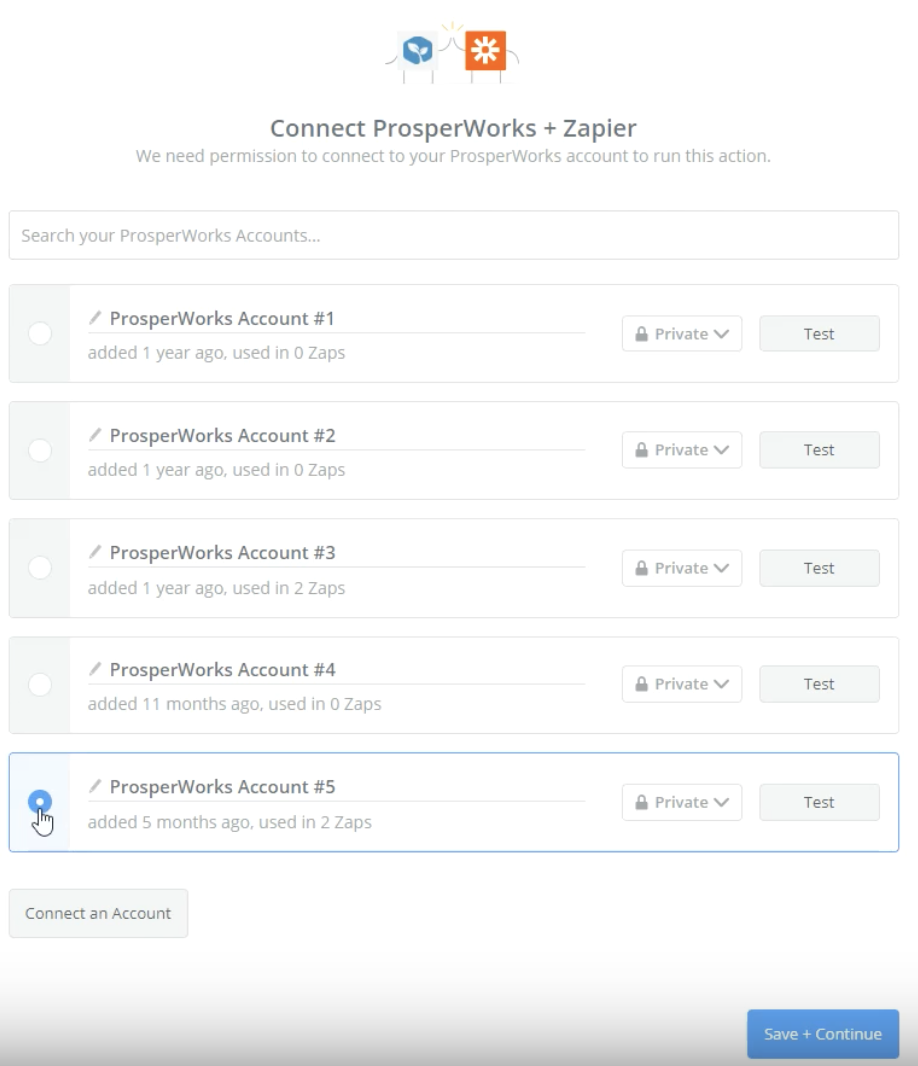
Task: Open Private dropdown for Account #1
Action: (x=681, y=333)
